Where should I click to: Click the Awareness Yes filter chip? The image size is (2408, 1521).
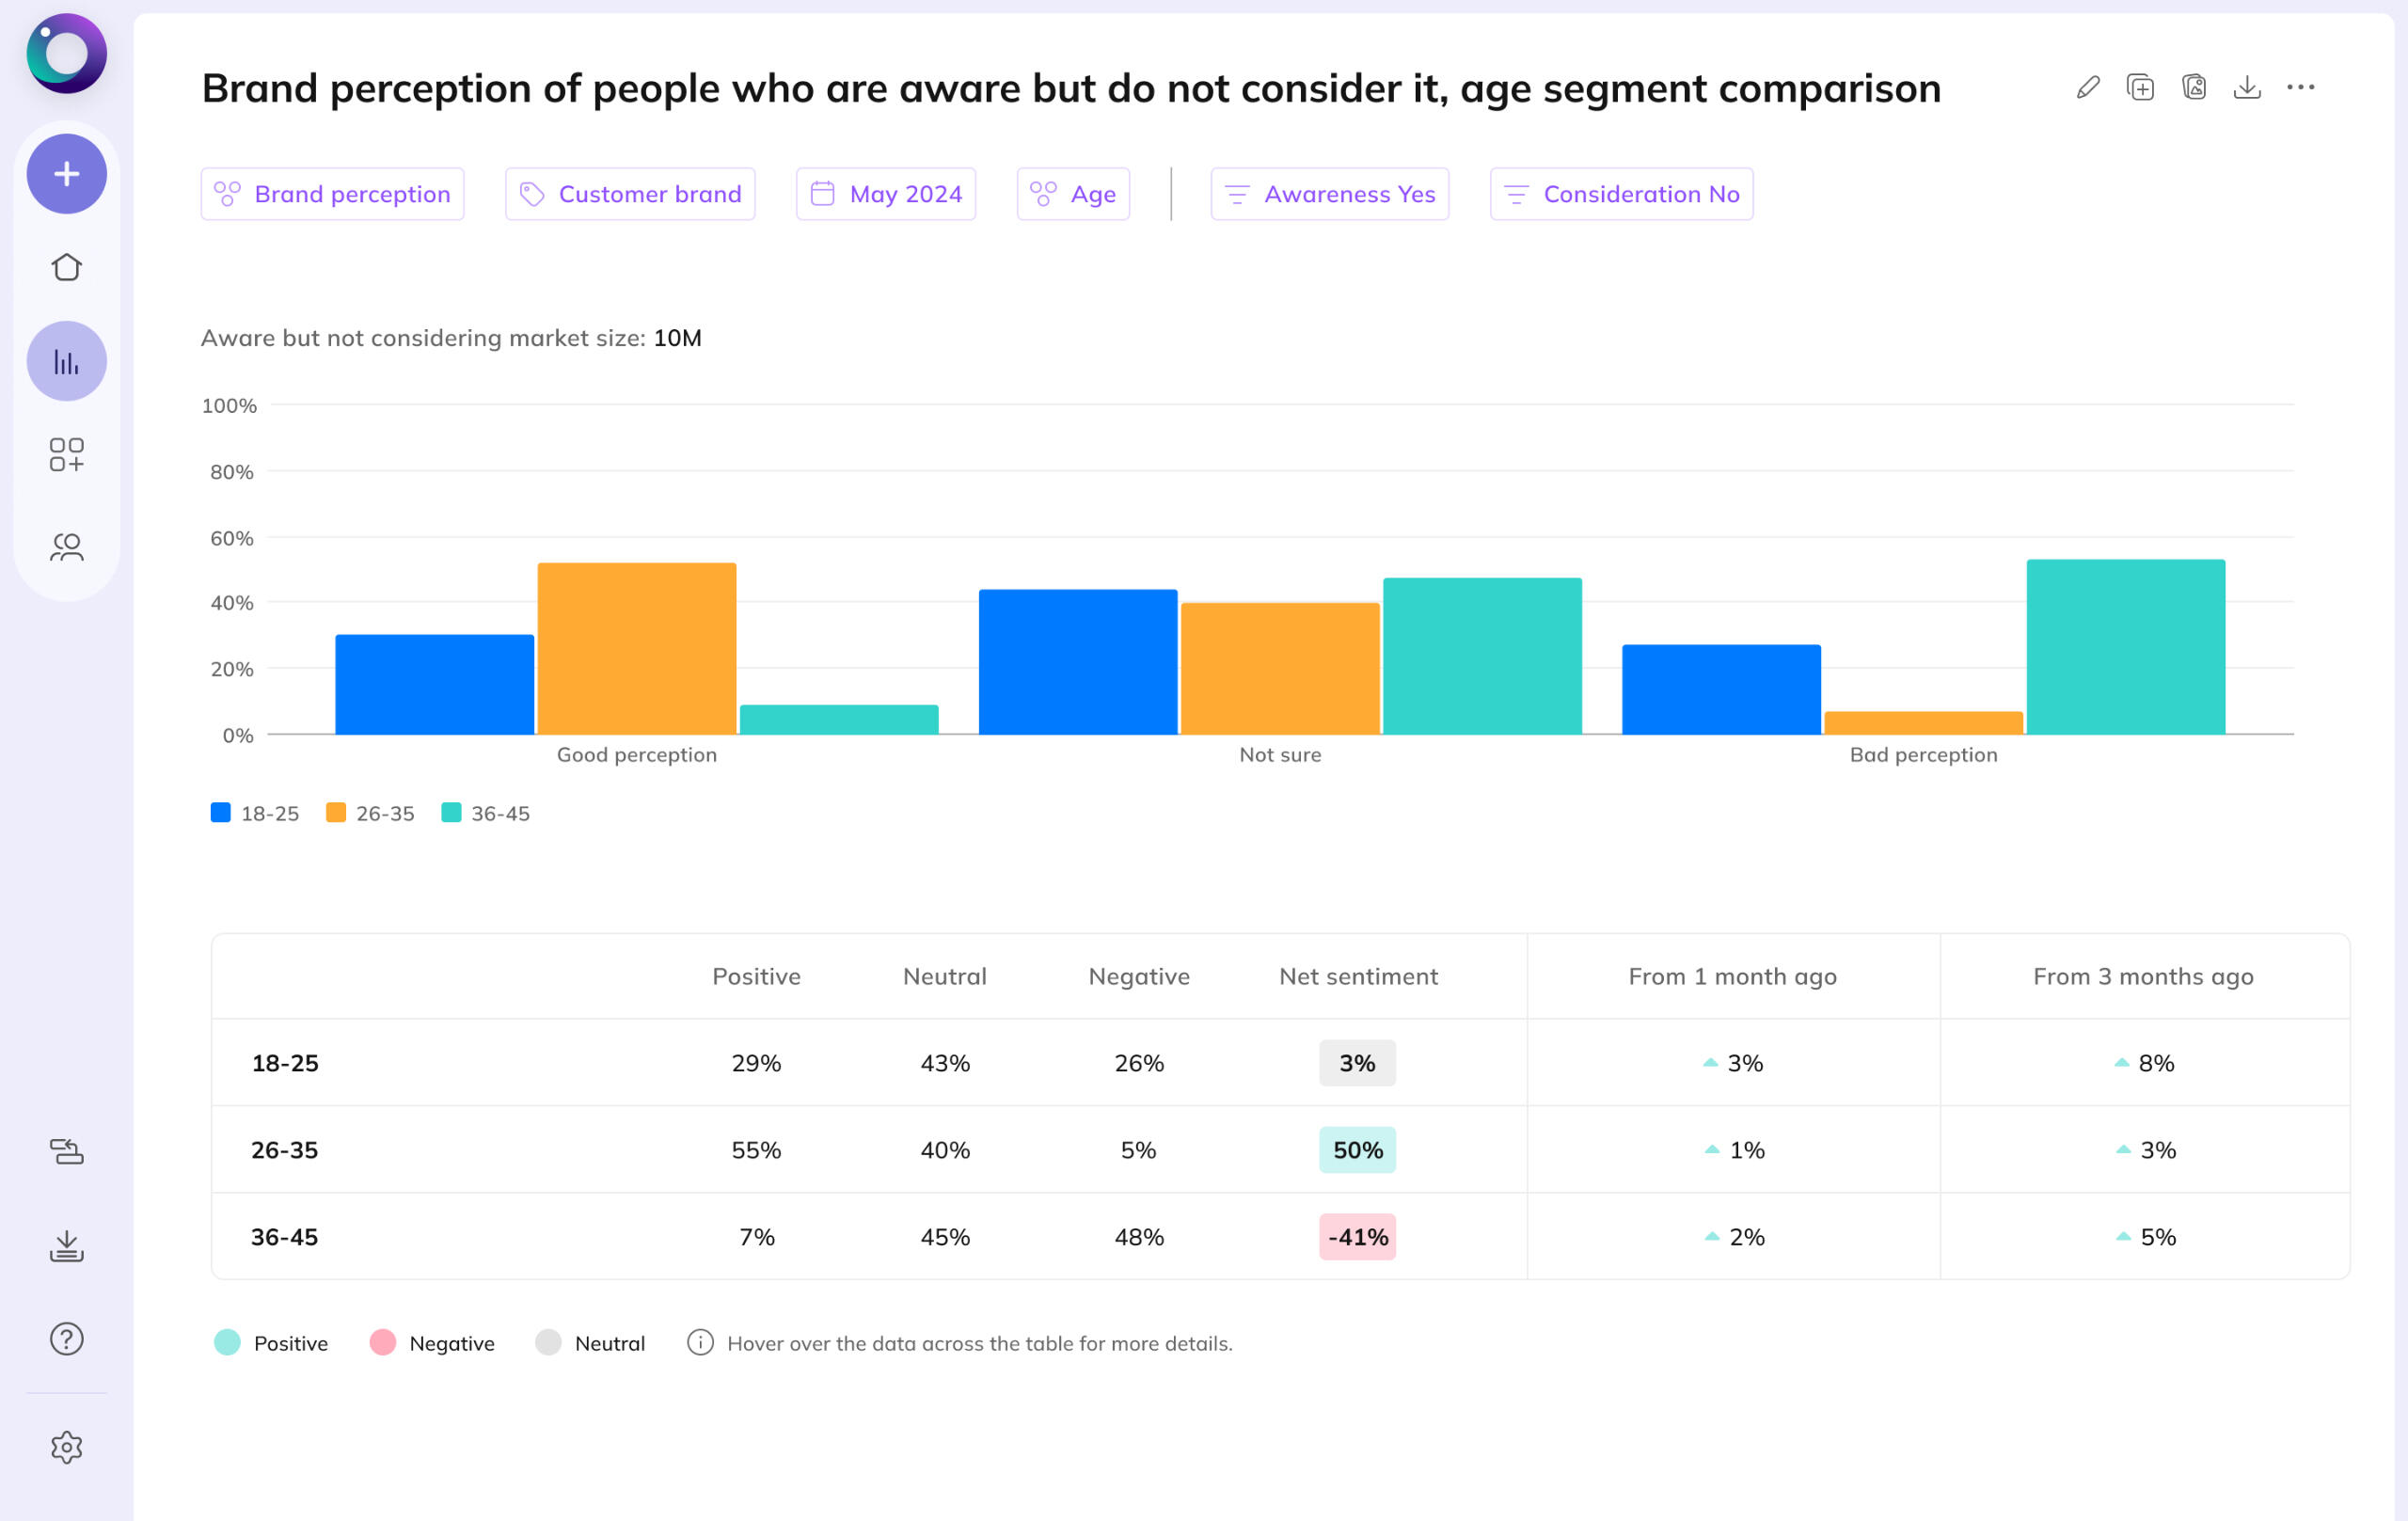click(1329, 194)
